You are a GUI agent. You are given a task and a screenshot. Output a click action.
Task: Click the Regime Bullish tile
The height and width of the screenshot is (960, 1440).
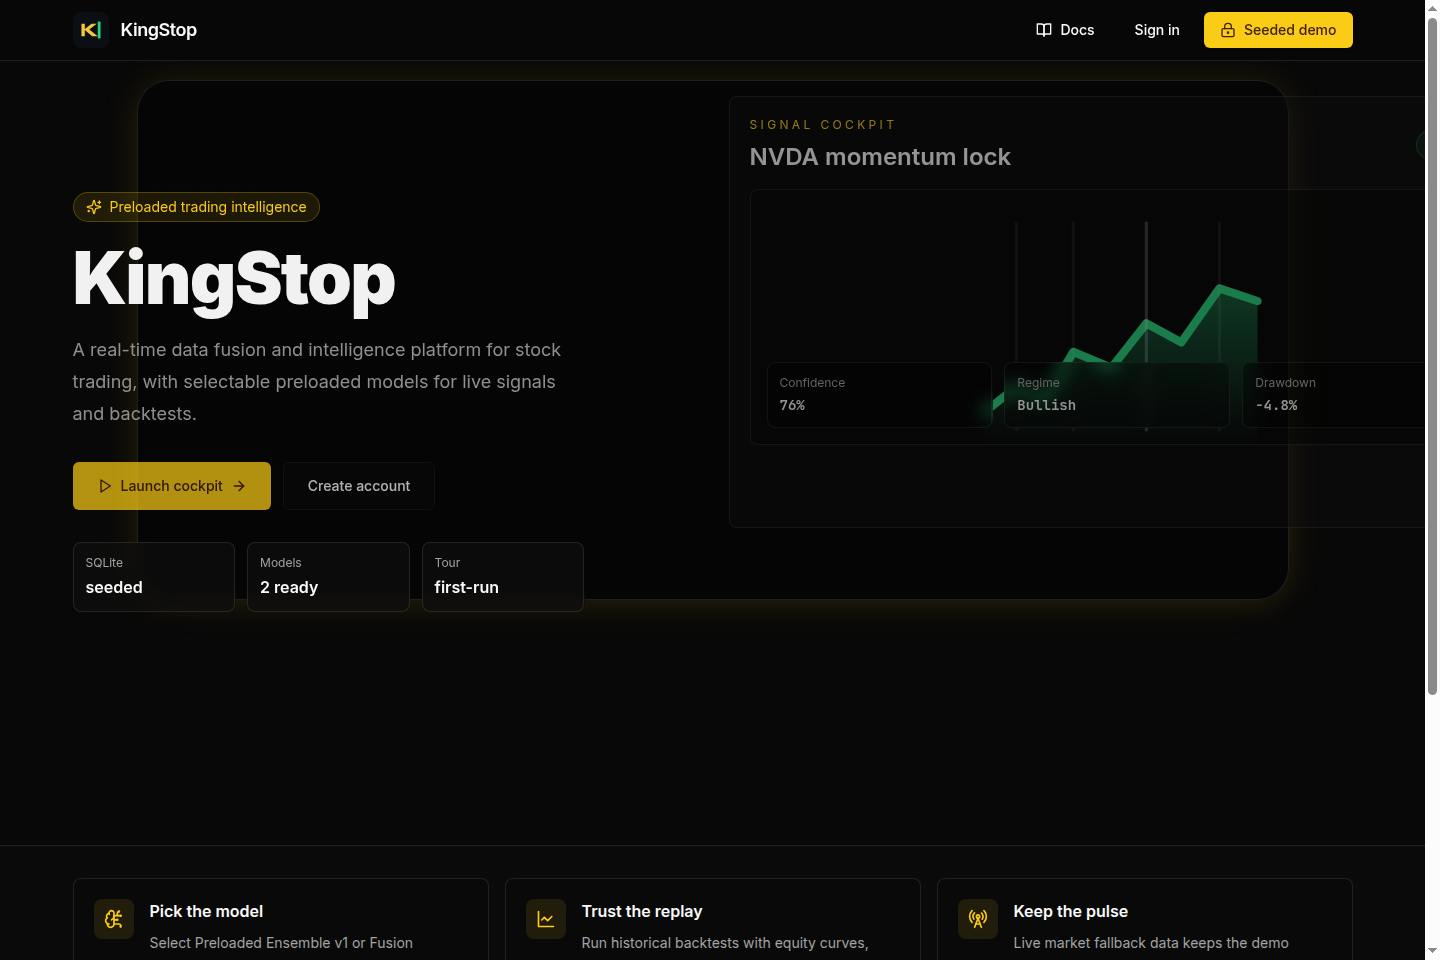click(1117, 395)
